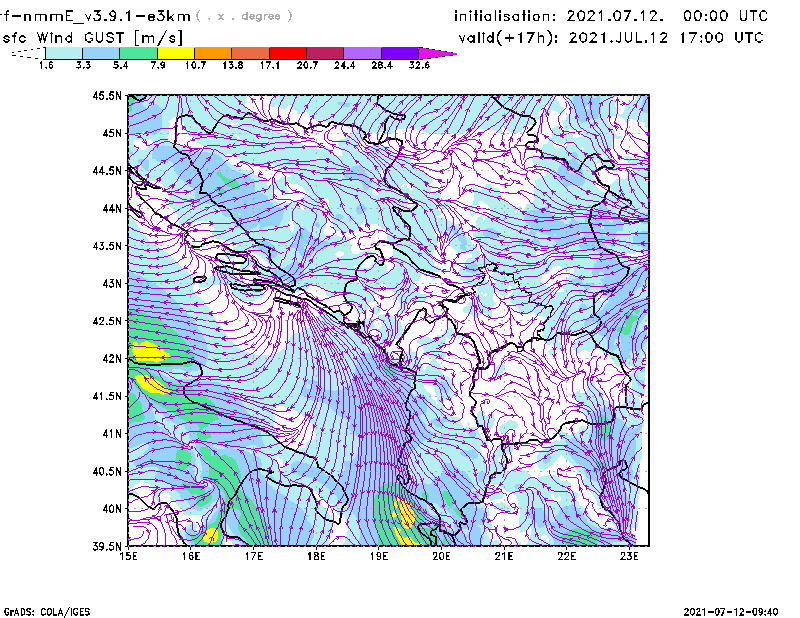The image size is (800, 618).
Task: Click the 44N latitude label
Action: pyautogui.click(x=112, y=208)
